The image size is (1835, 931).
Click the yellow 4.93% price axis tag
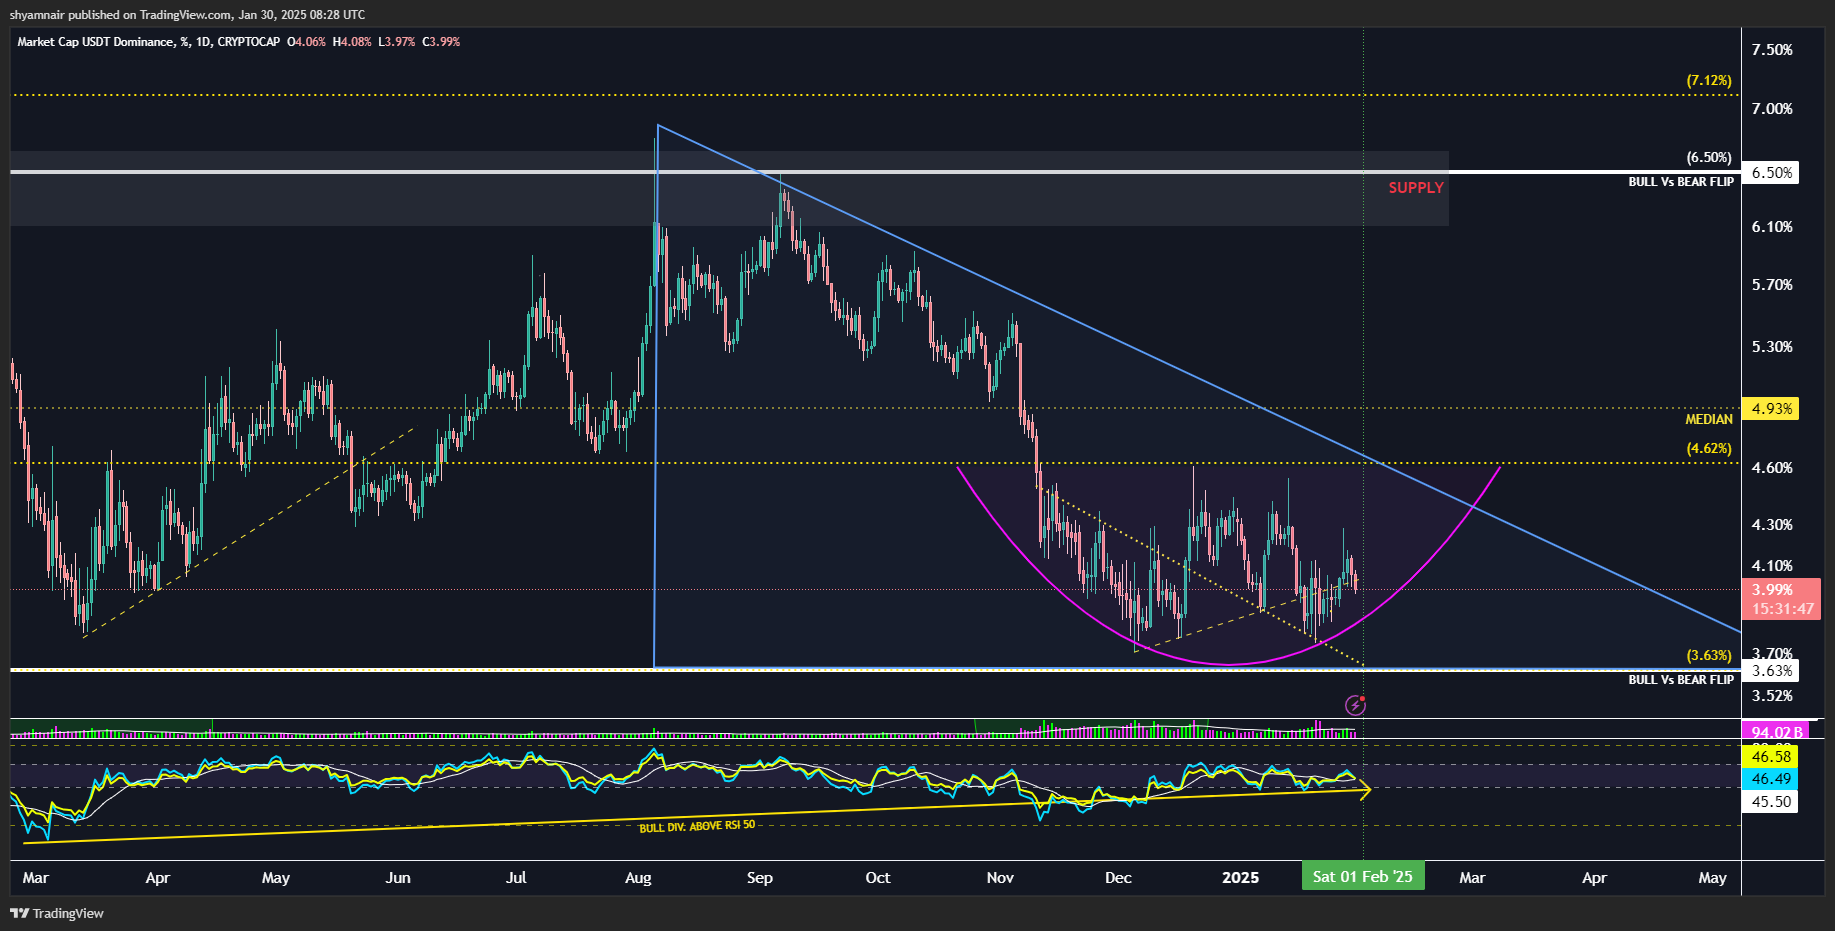click(1771, 409)
